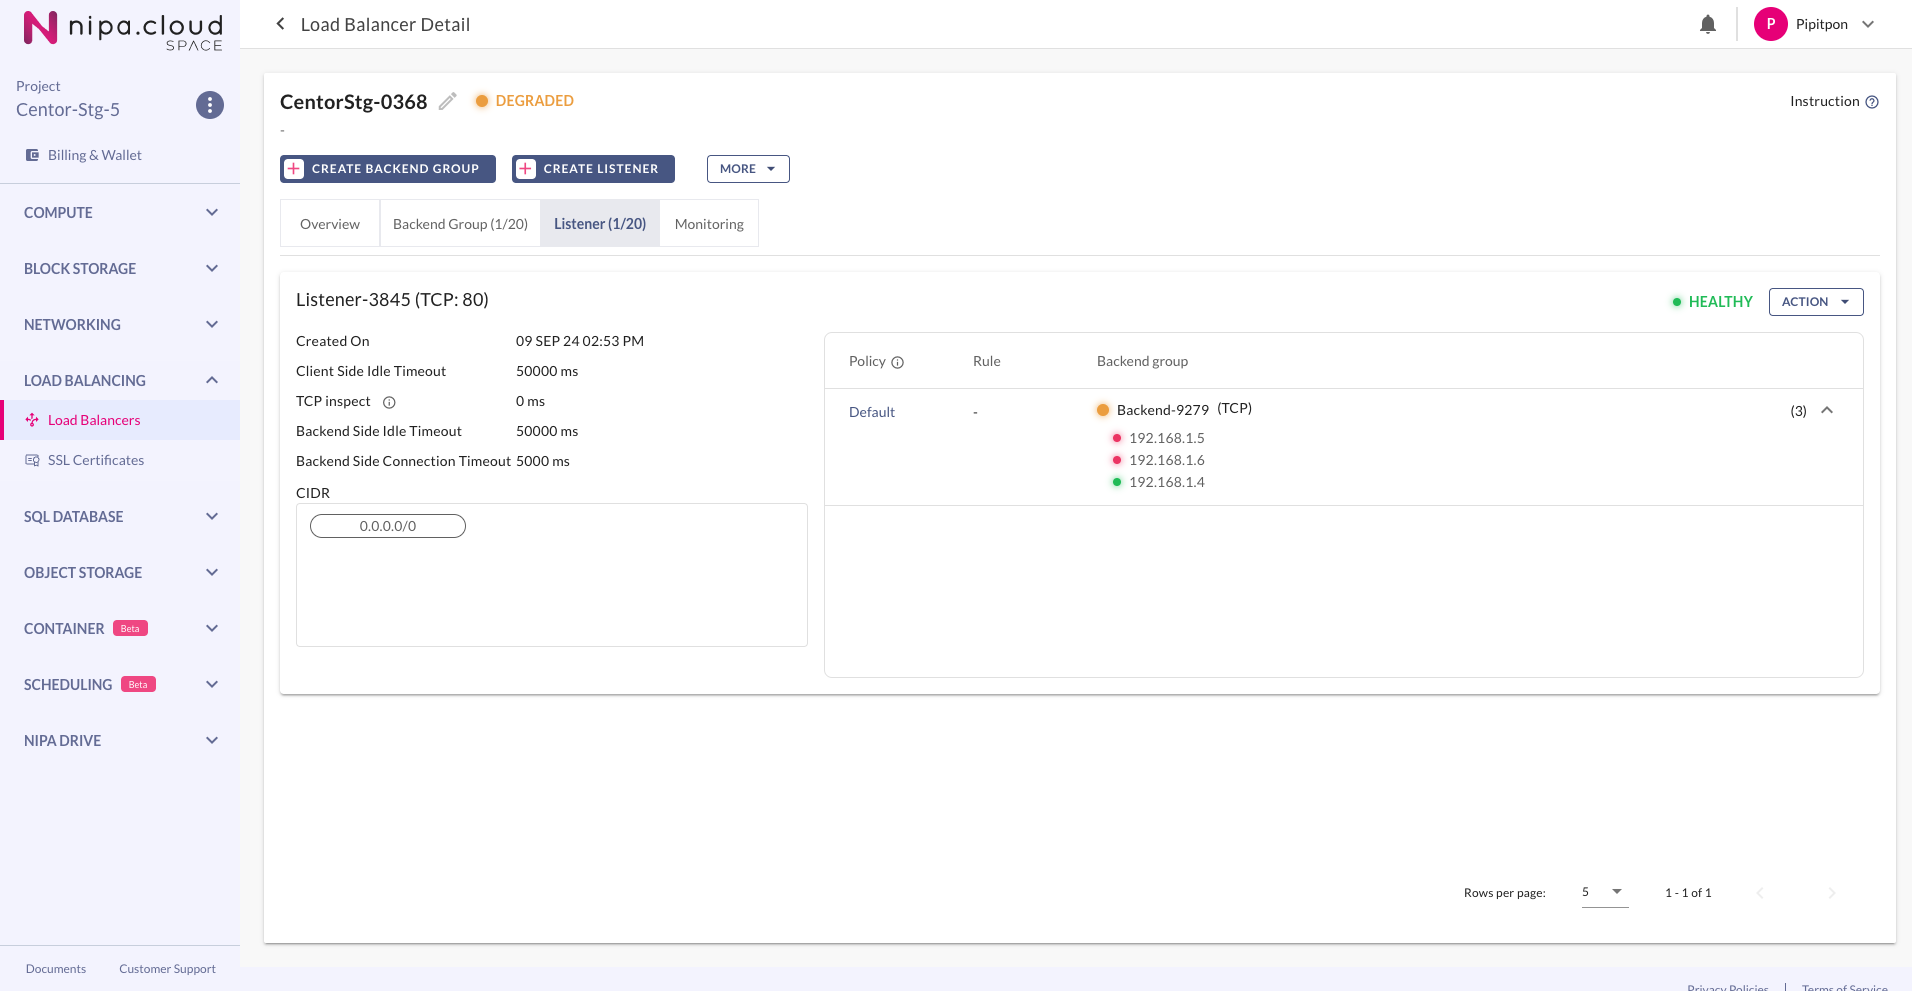Viewport: 1912px width, 991px height.
Task: Open the listener ACTION dropdown
Action: tap(1816, 302)
